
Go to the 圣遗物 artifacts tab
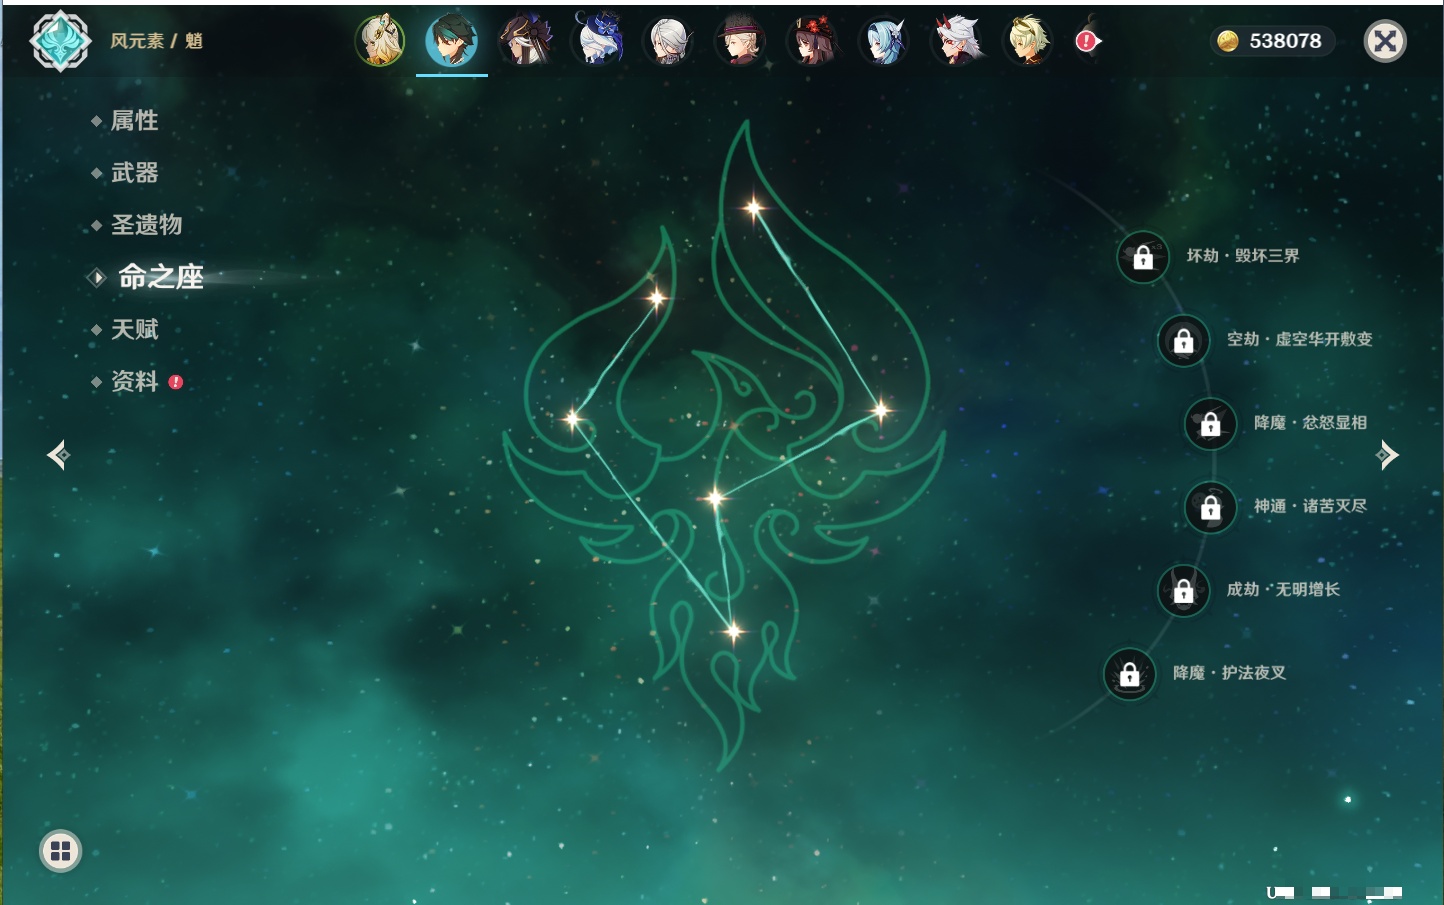(x=146, y=225)
